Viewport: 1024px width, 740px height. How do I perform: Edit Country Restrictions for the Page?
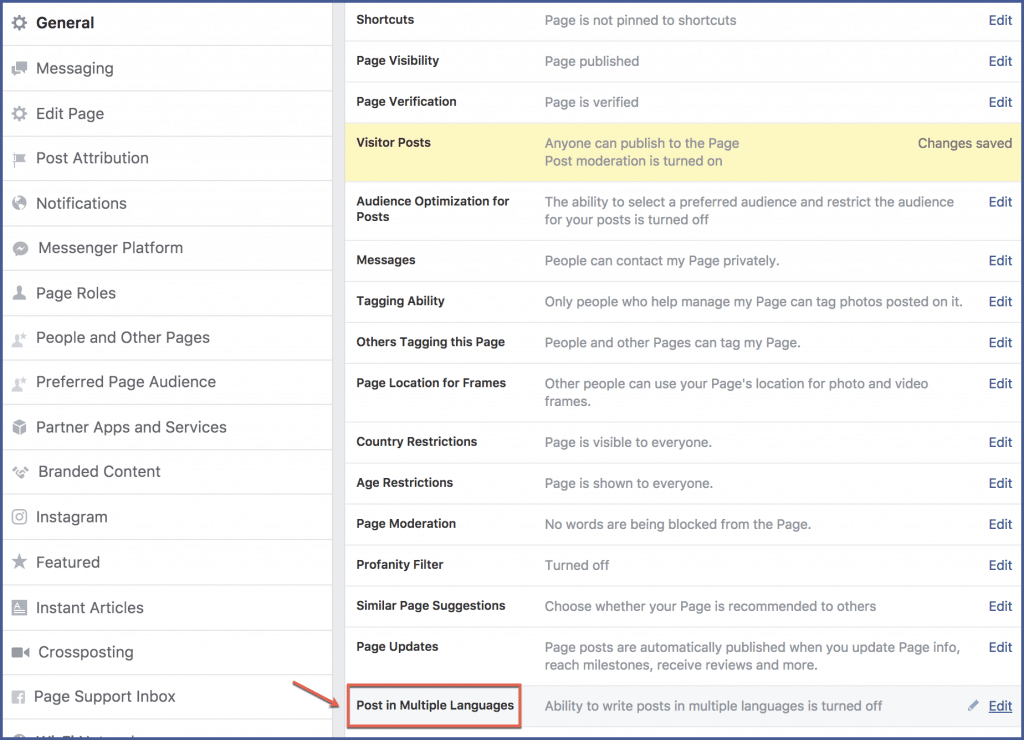[999, 442]
